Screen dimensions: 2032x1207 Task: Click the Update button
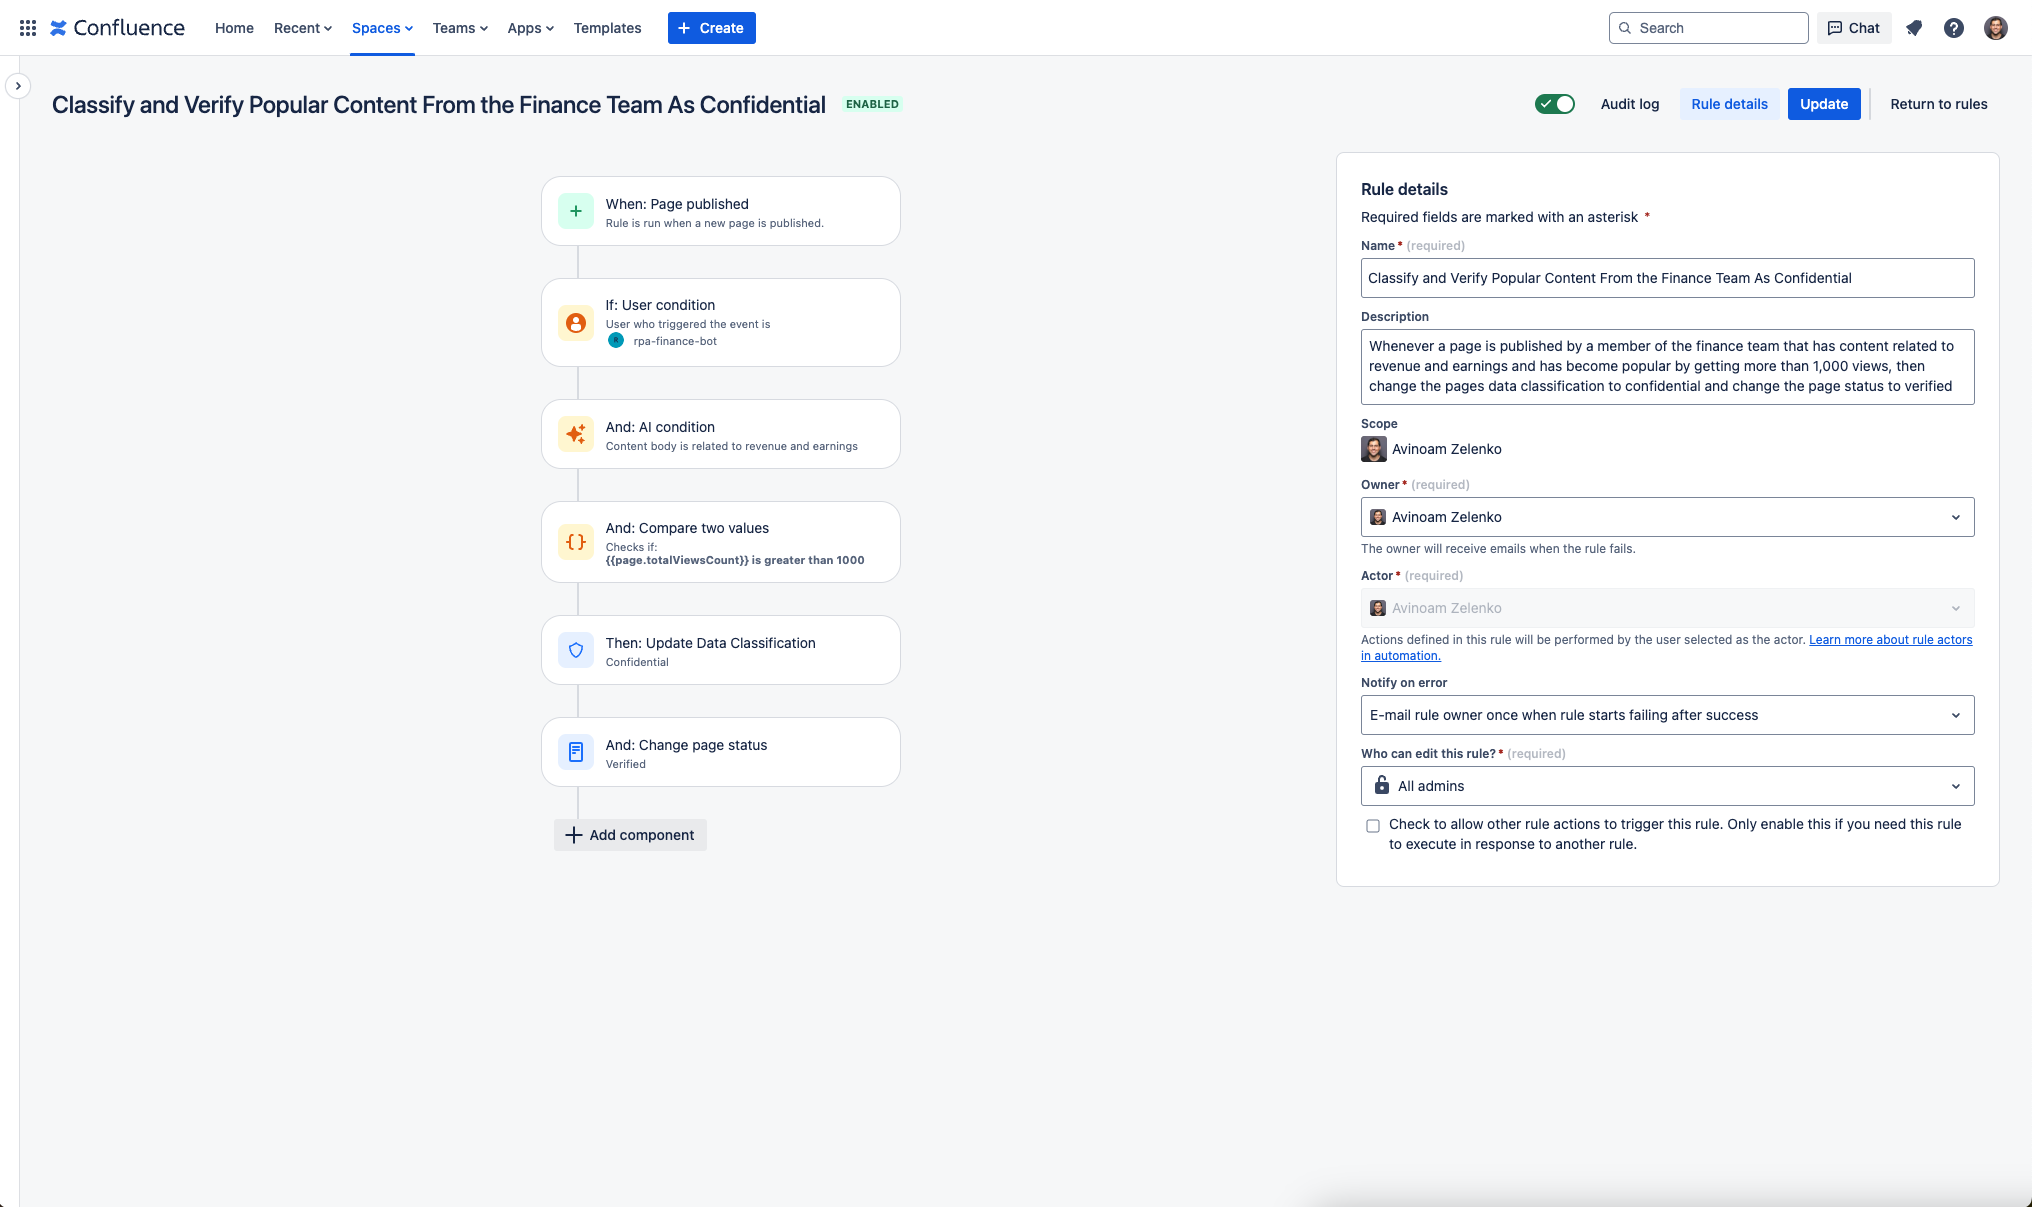tap(1823, 104)
